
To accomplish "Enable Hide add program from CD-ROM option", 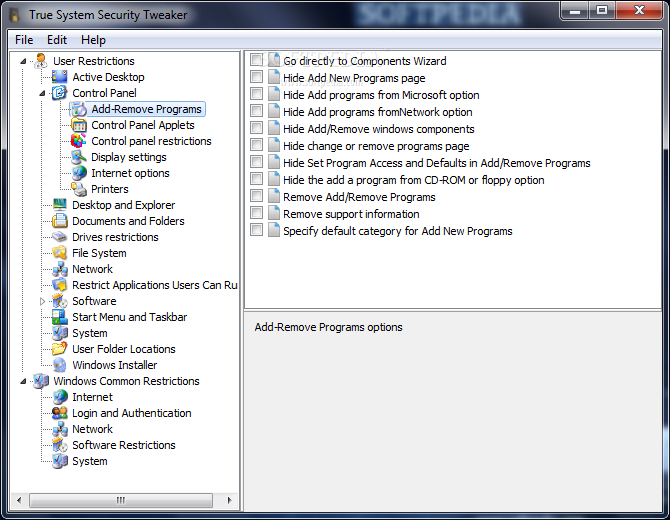I will (256, 179).
